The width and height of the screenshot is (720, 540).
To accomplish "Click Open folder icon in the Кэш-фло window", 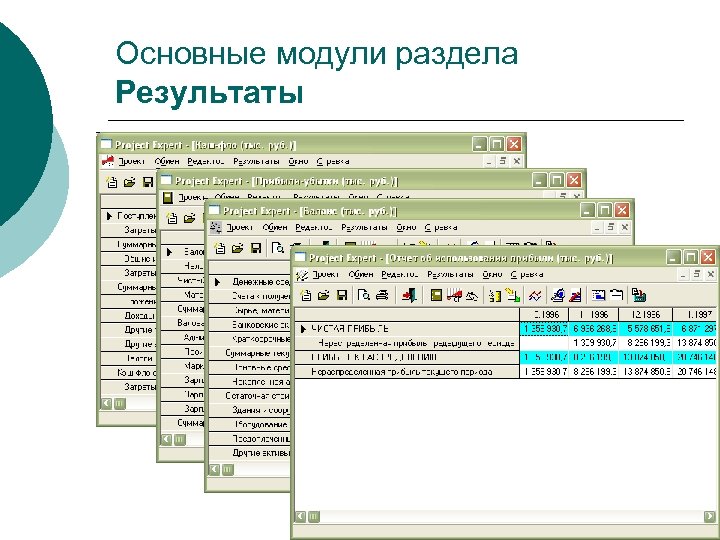I will pos(129,182).
